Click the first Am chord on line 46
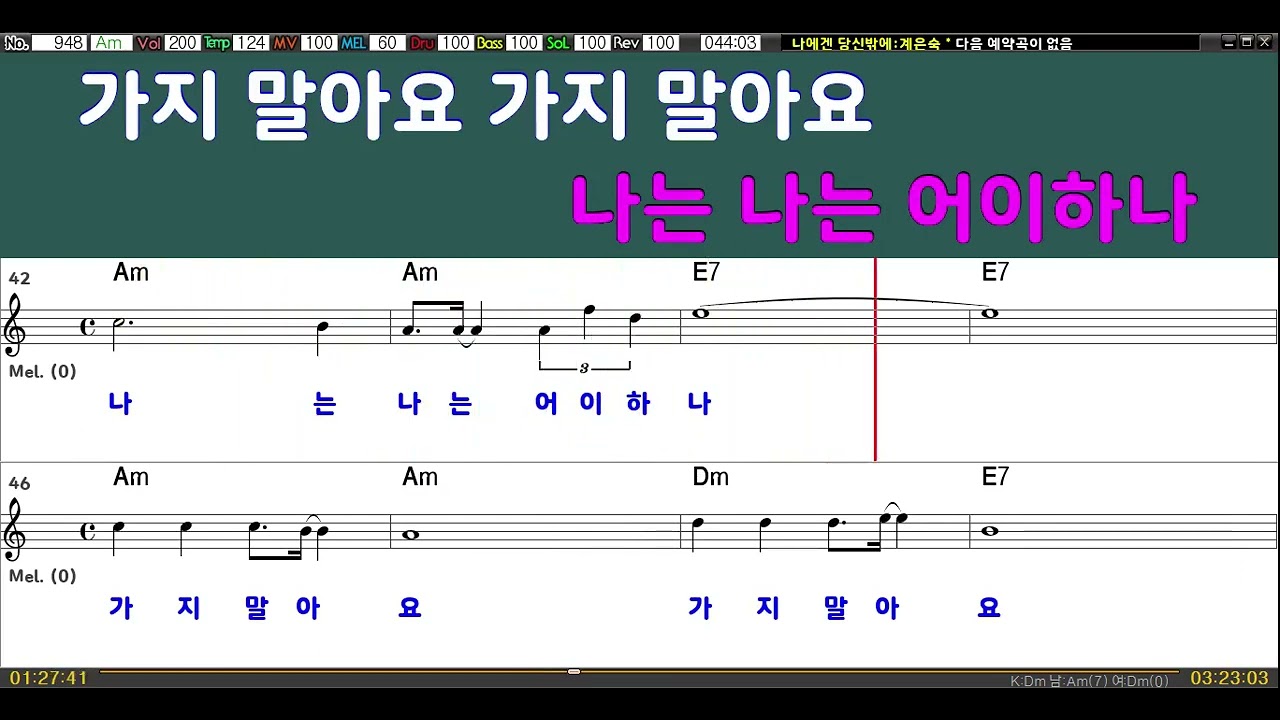This screenshot has height=720, width=1280. [131, 478]
